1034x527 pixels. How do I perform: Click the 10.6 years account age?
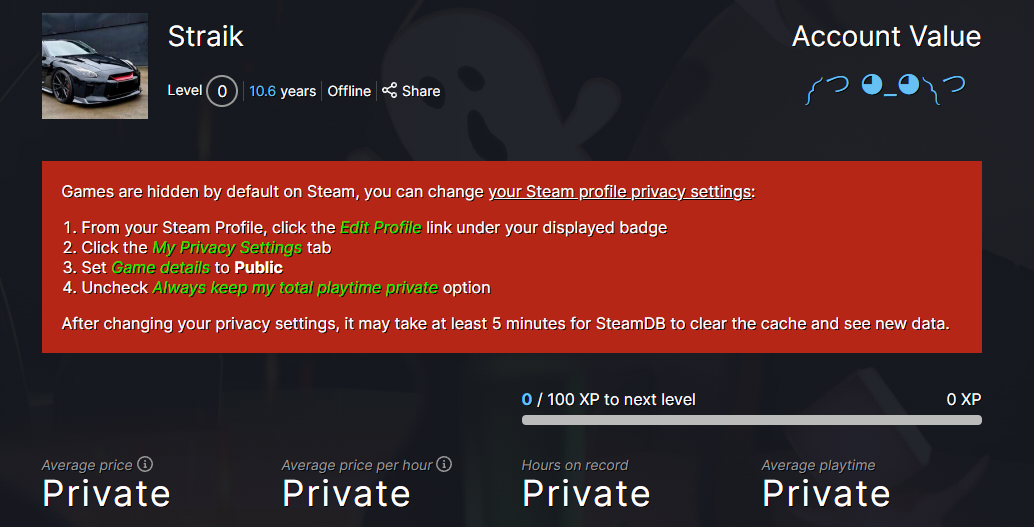(x=282, y=91)
